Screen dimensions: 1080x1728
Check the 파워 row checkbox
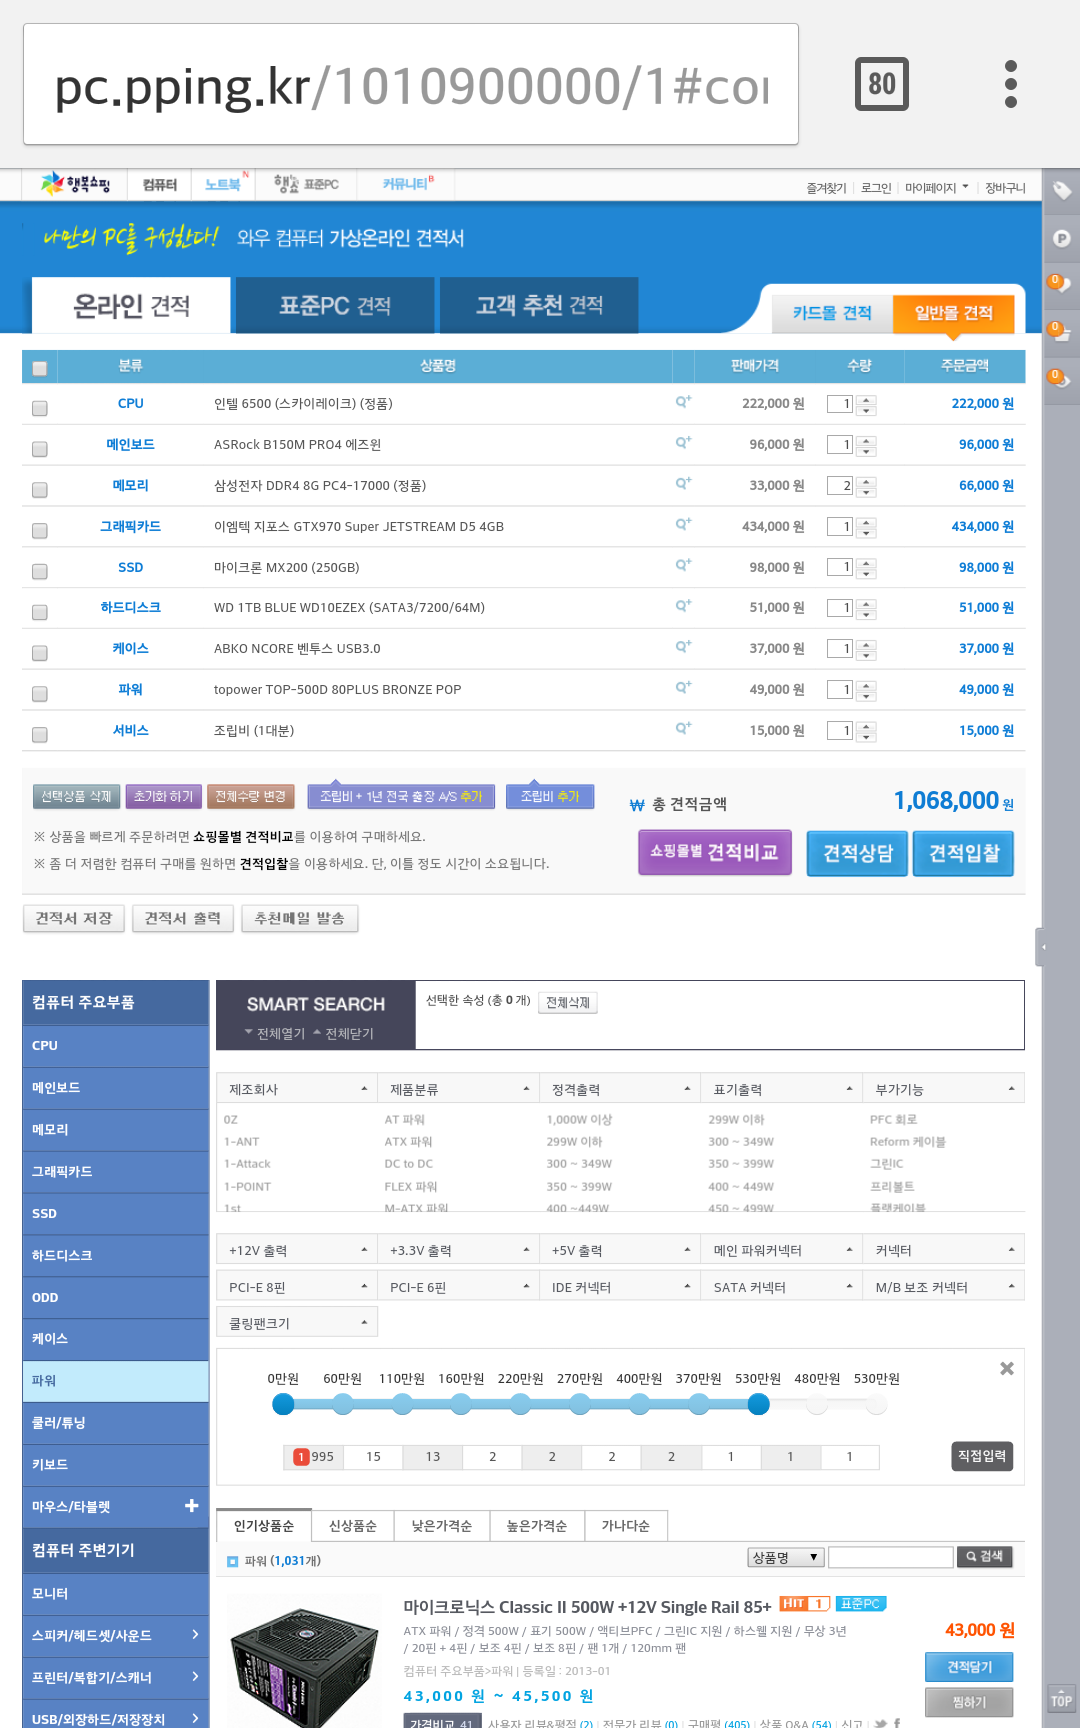click(x=40, y=694)
